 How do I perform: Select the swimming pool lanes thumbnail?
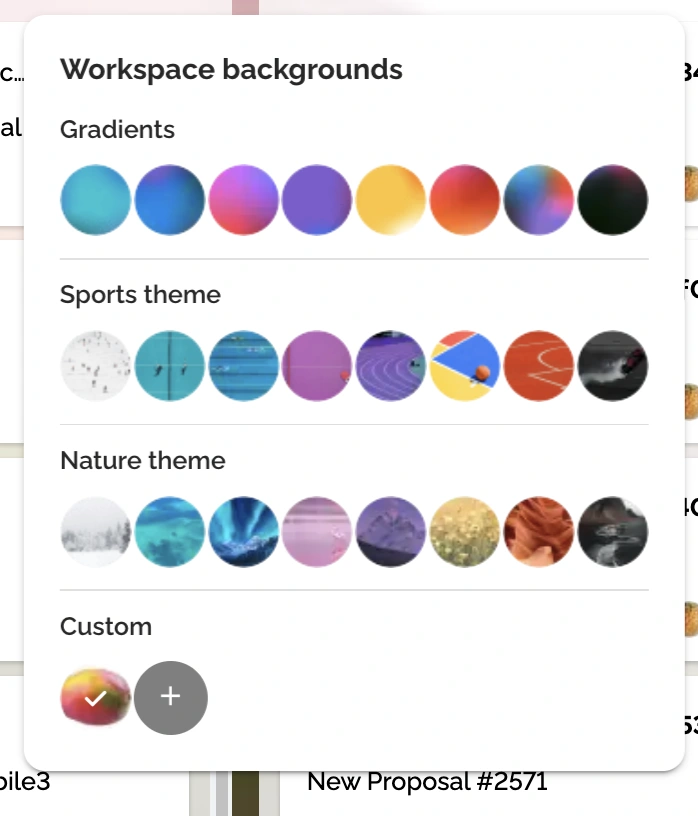pos(243,366)
